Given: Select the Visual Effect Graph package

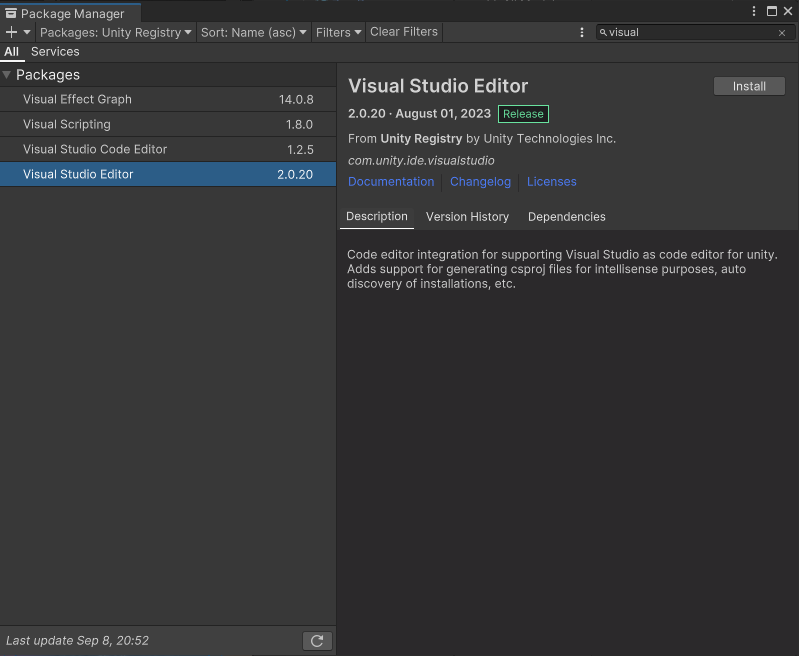Looking at the screenshot, I should (168, 99).
